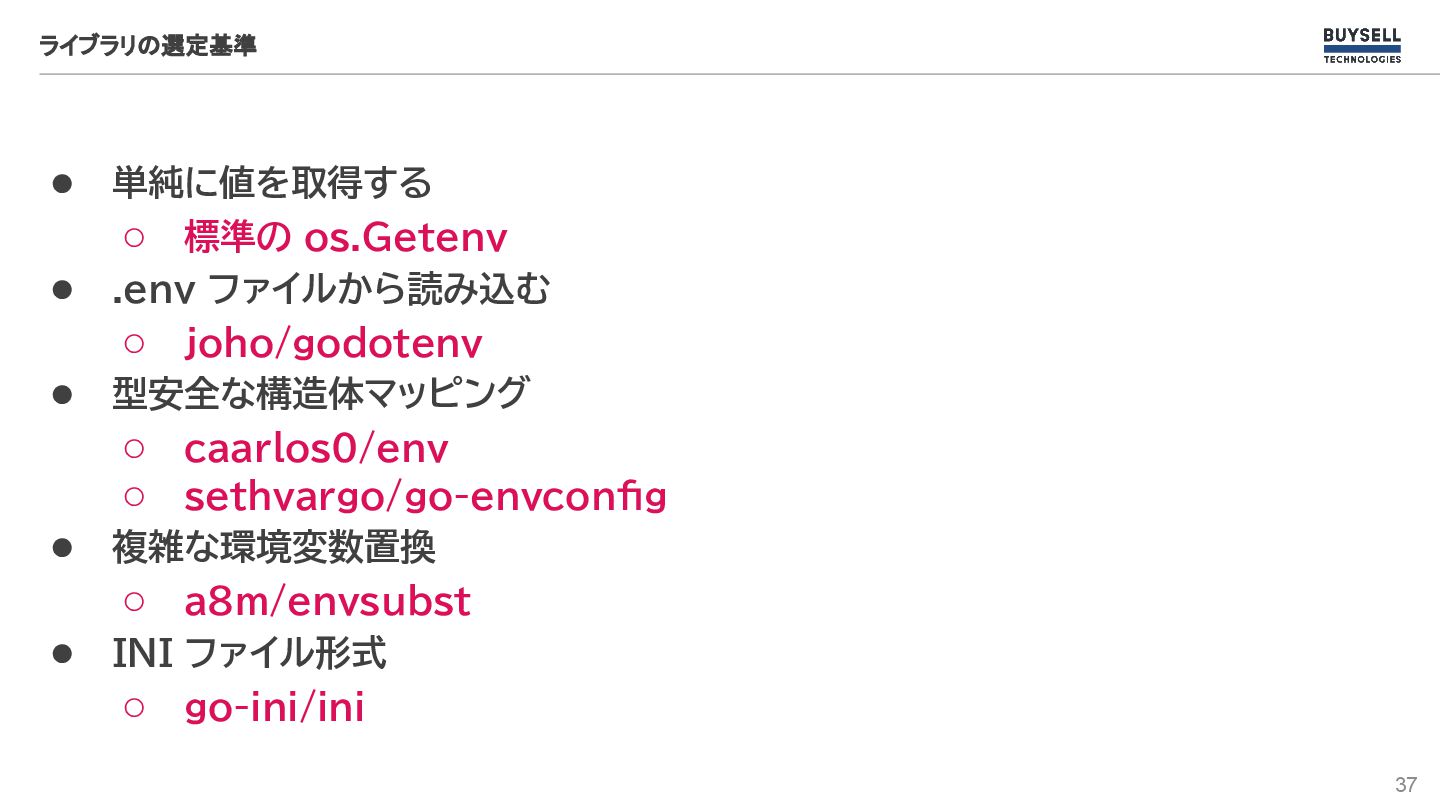Click the INI ファイル形式 heading

[249, 653]
